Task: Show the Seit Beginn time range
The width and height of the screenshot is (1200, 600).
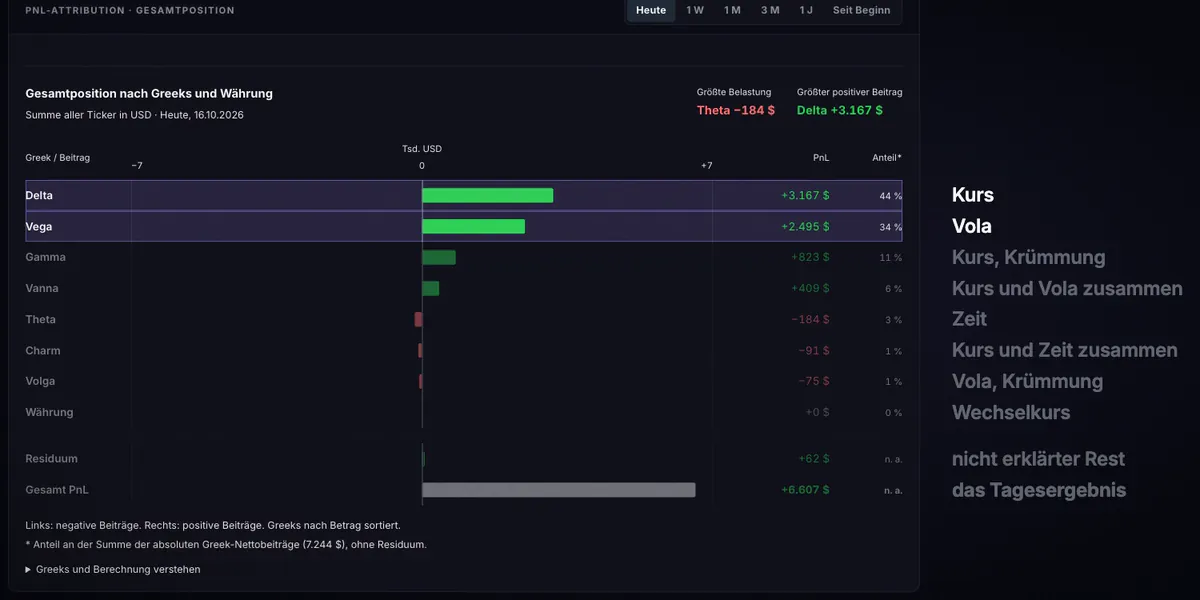Action: [x=861, y=10]
